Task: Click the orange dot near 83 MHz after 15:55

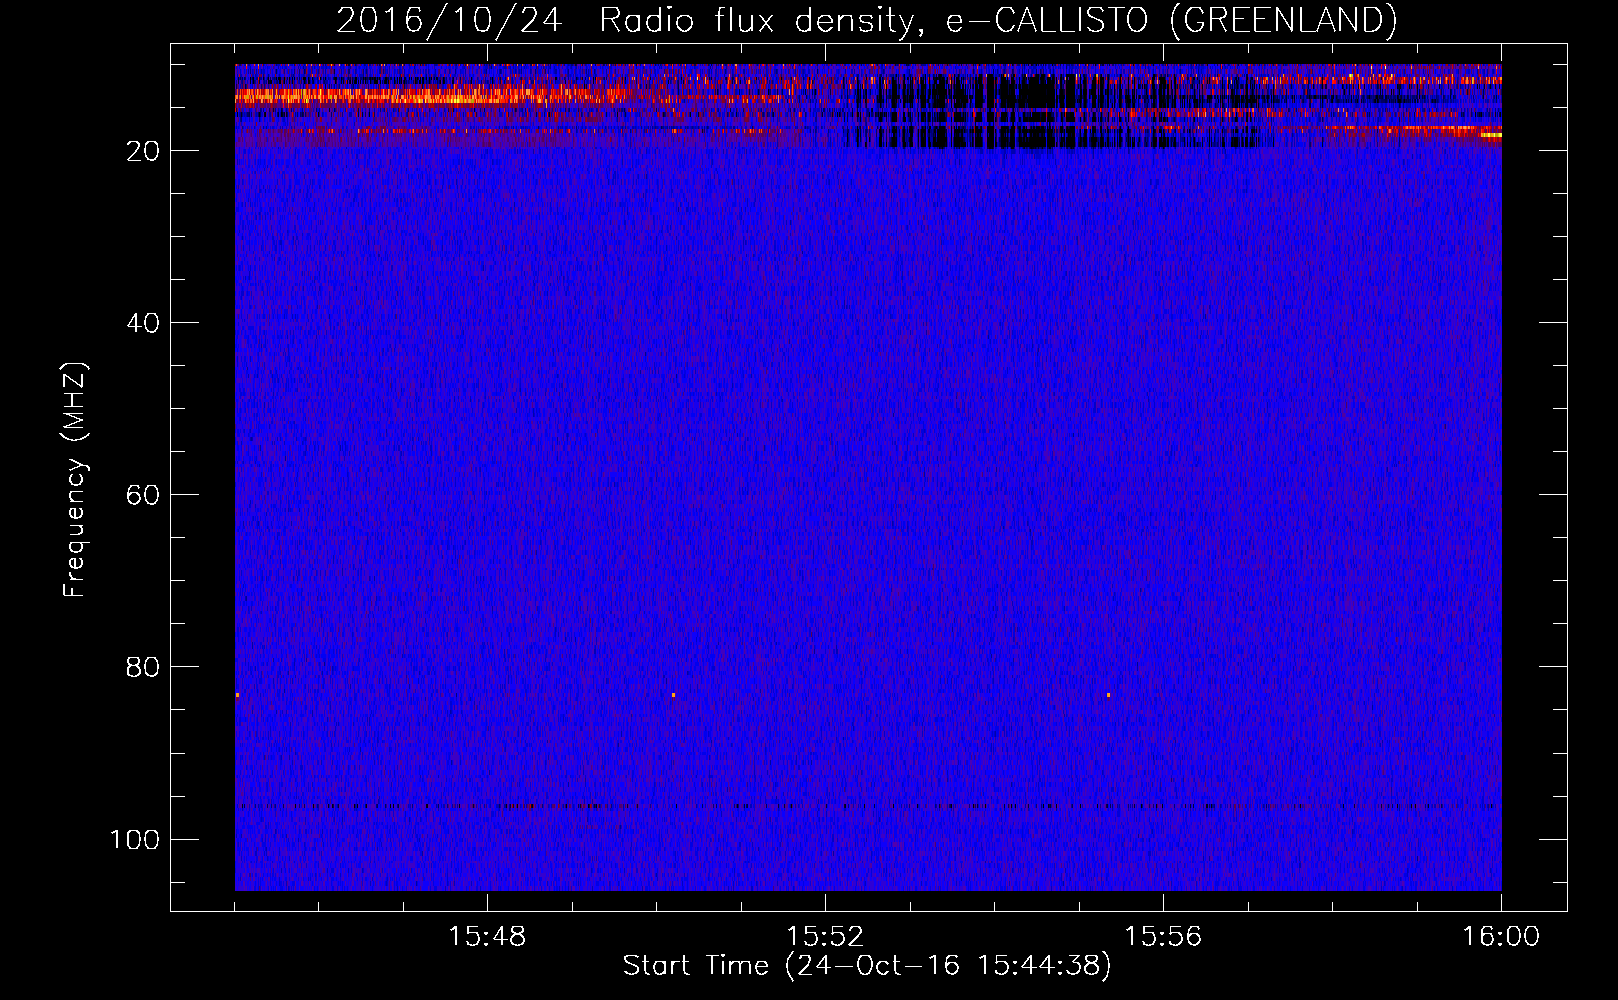Action: click(x=1108, y=694)
